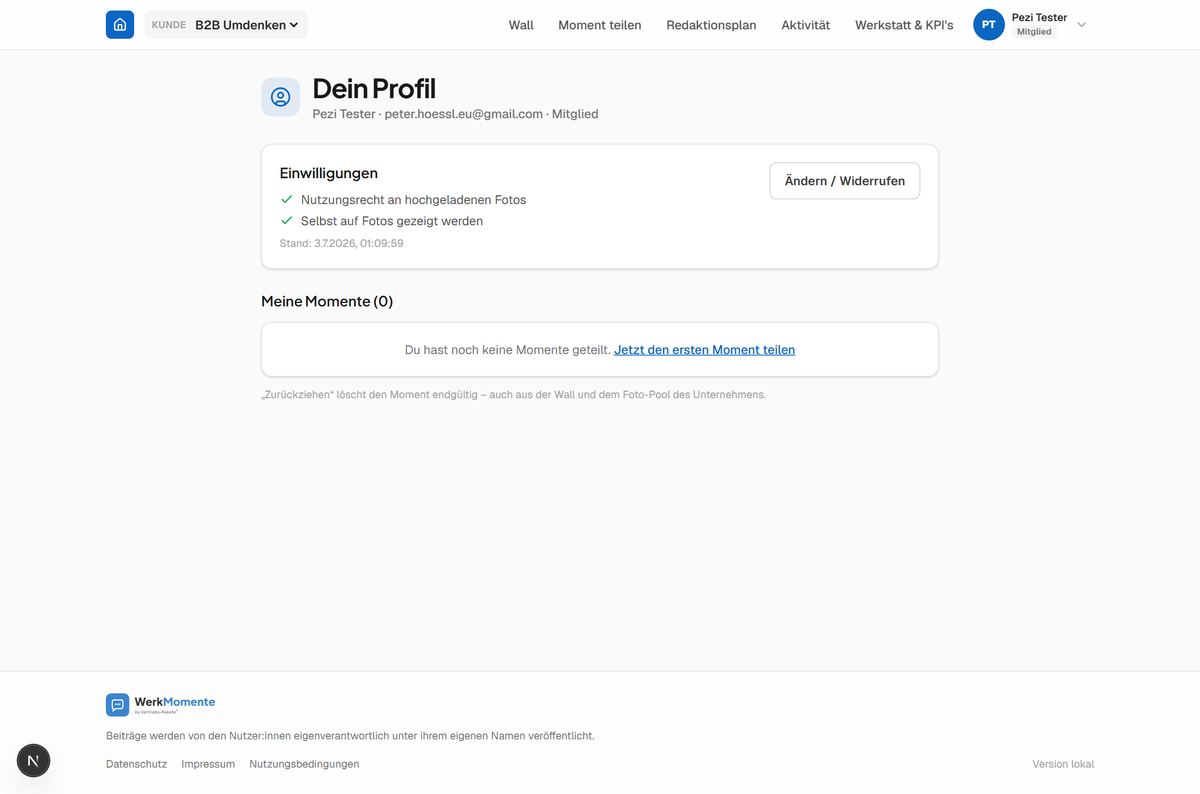Click the Ändern / Widerrufen button
Screen dimensions: 1200x794
[x=845, y=181]
